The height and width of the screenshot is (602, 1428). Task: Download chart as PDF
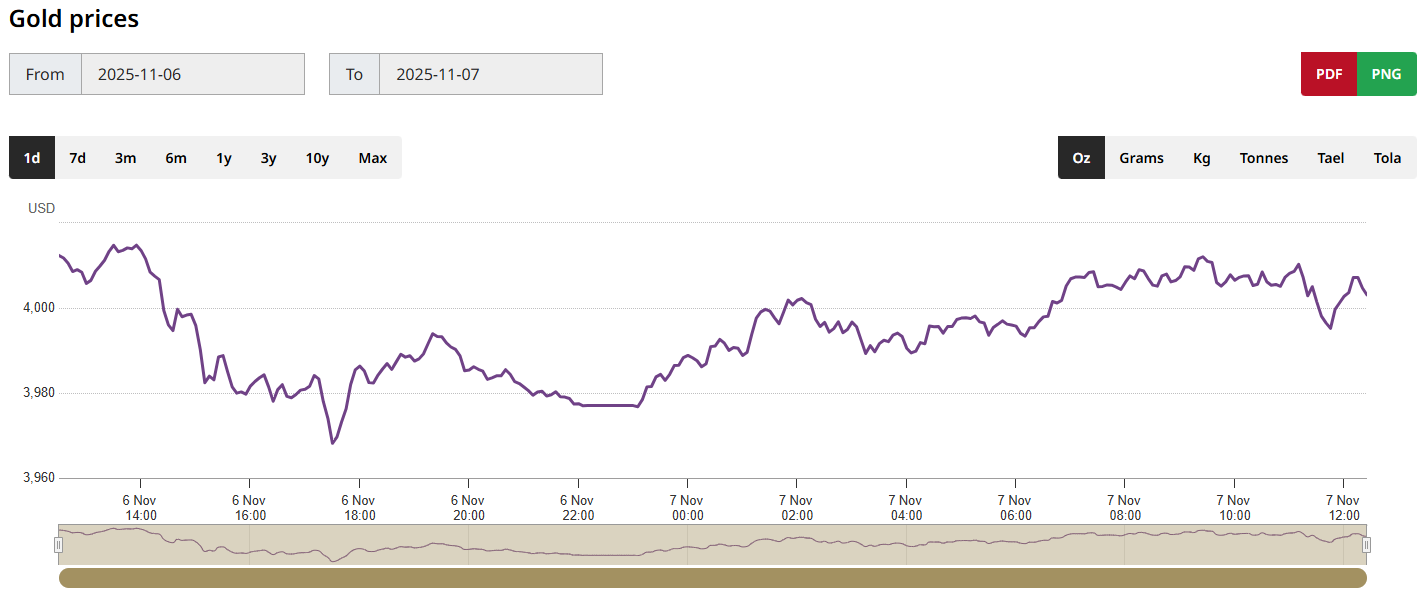1329,74
